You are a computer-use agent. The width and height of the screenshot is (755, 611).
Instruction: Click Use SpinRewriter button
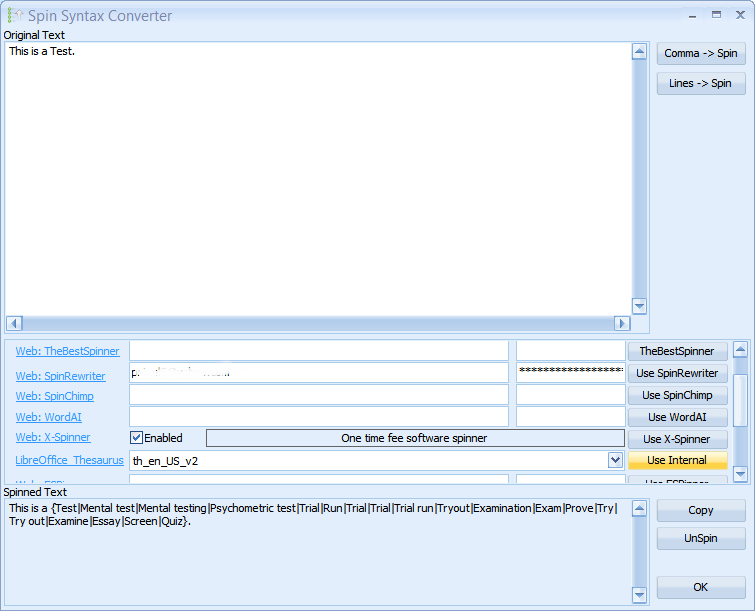point(677,373)
